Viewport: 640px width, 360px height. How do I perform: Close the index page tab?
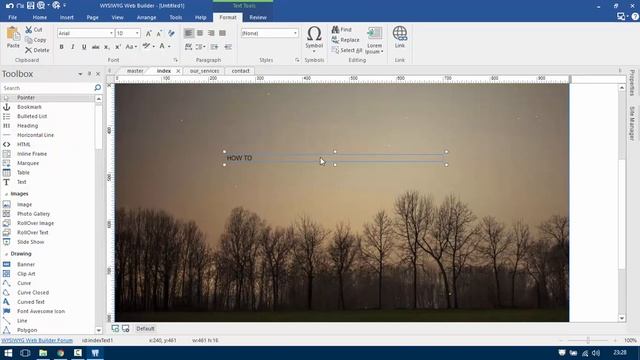(178, 71)
